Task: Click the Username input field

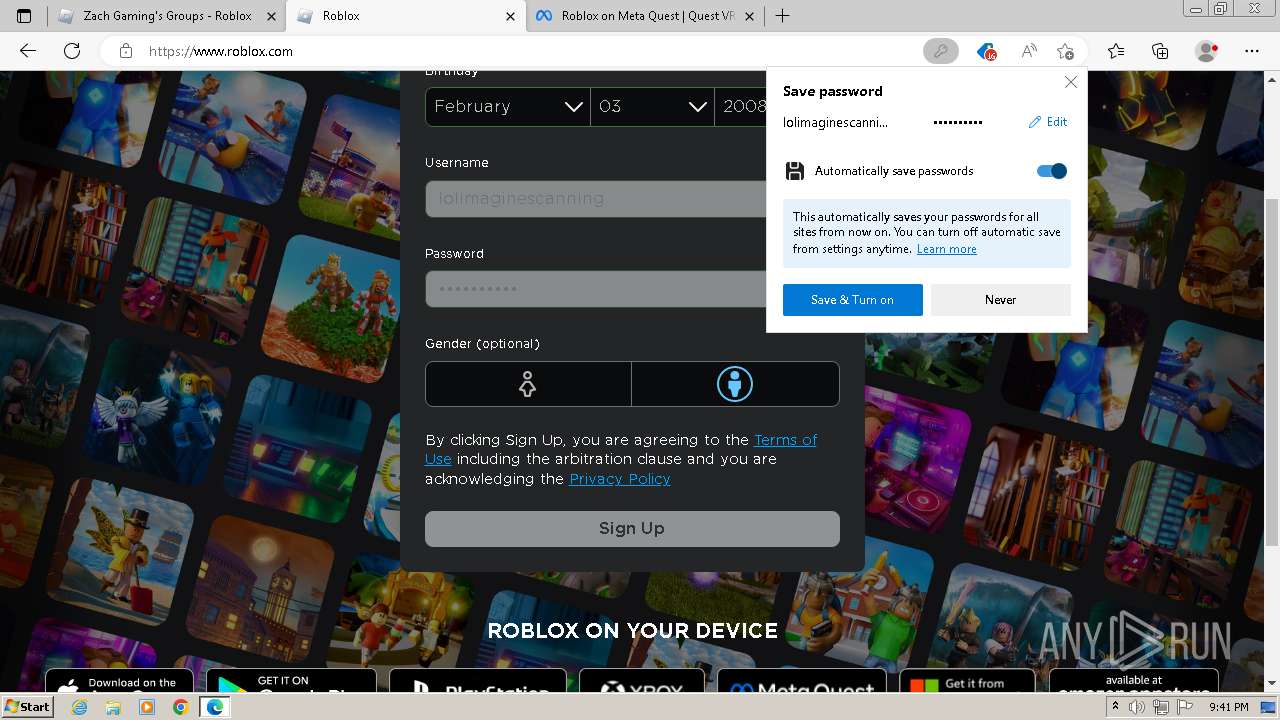Action: (596, 199)
